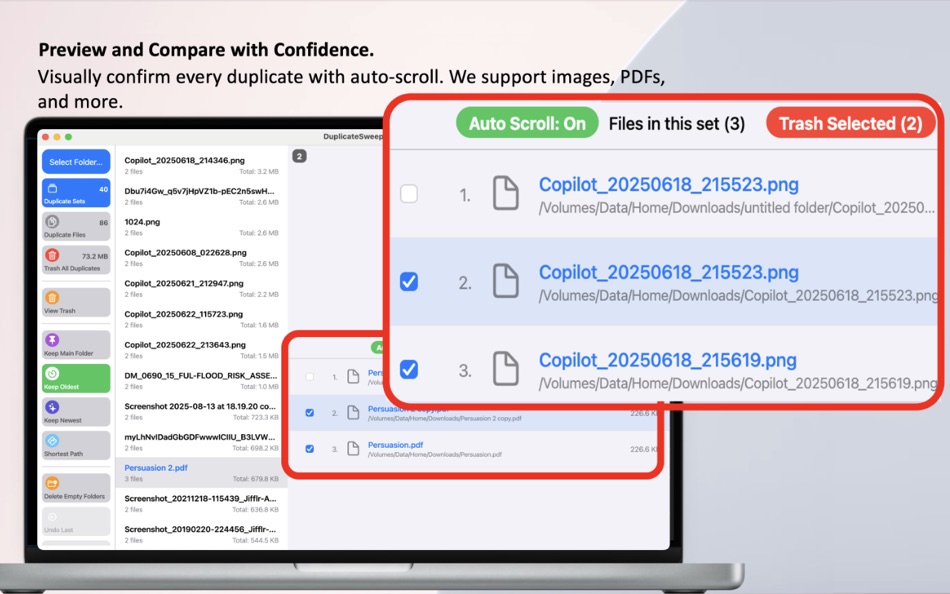Click the file icon next to Persuasion.pdf
The height and width of the screenshot is (594, 950).
coord(353,449)
